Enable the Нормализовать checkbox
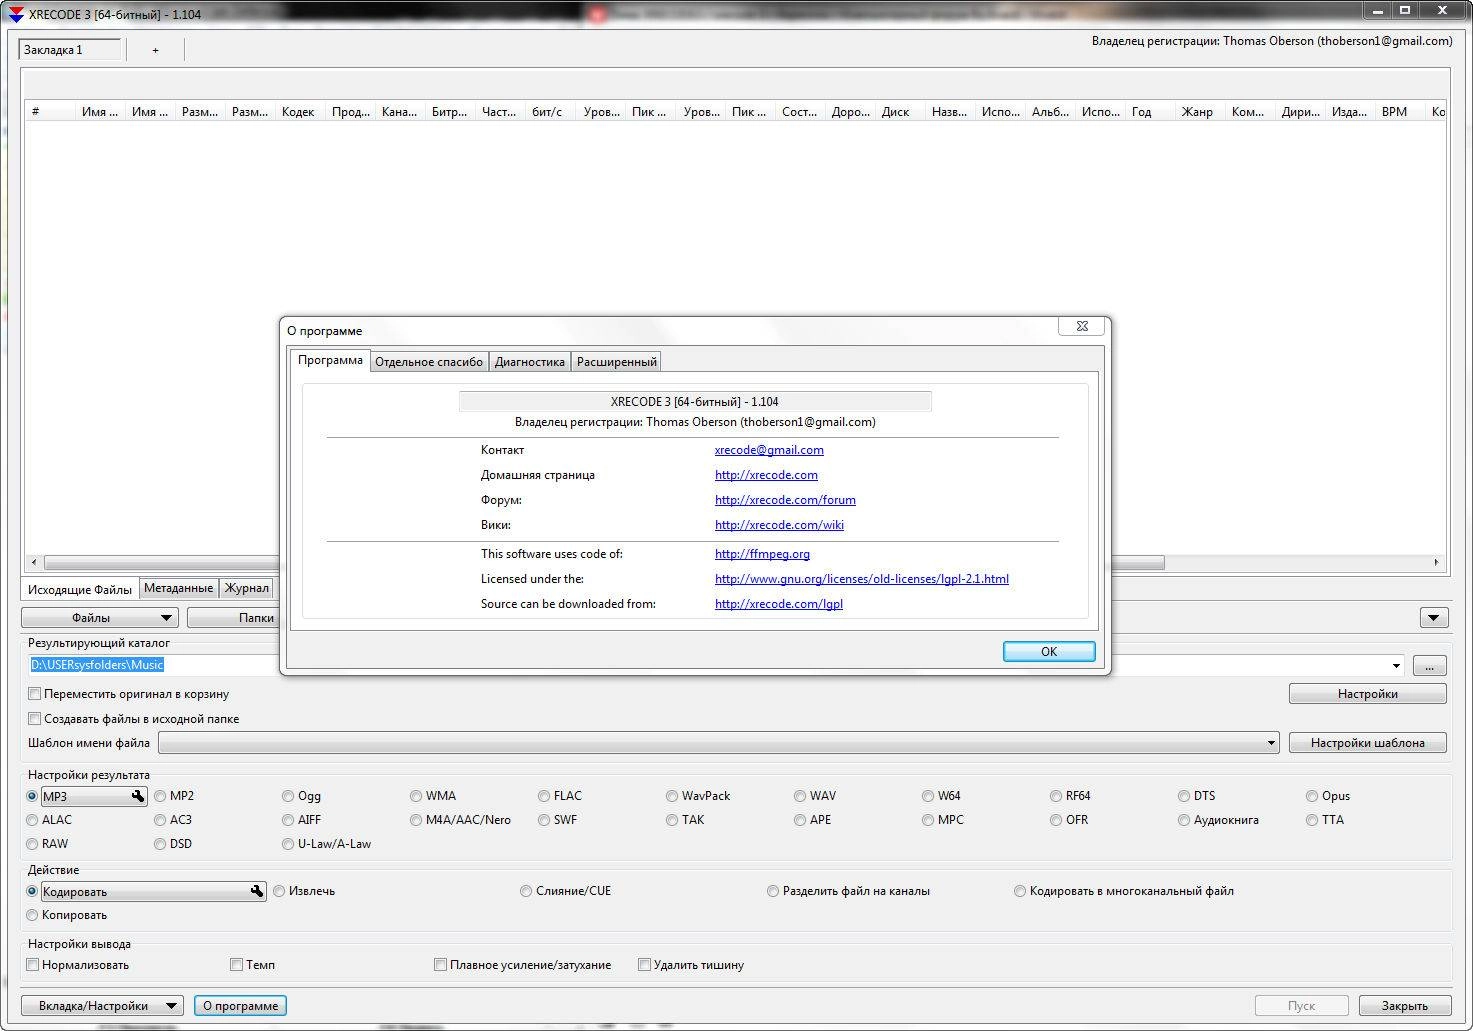The image size is (1473, 1031). [x=33, y=965]
